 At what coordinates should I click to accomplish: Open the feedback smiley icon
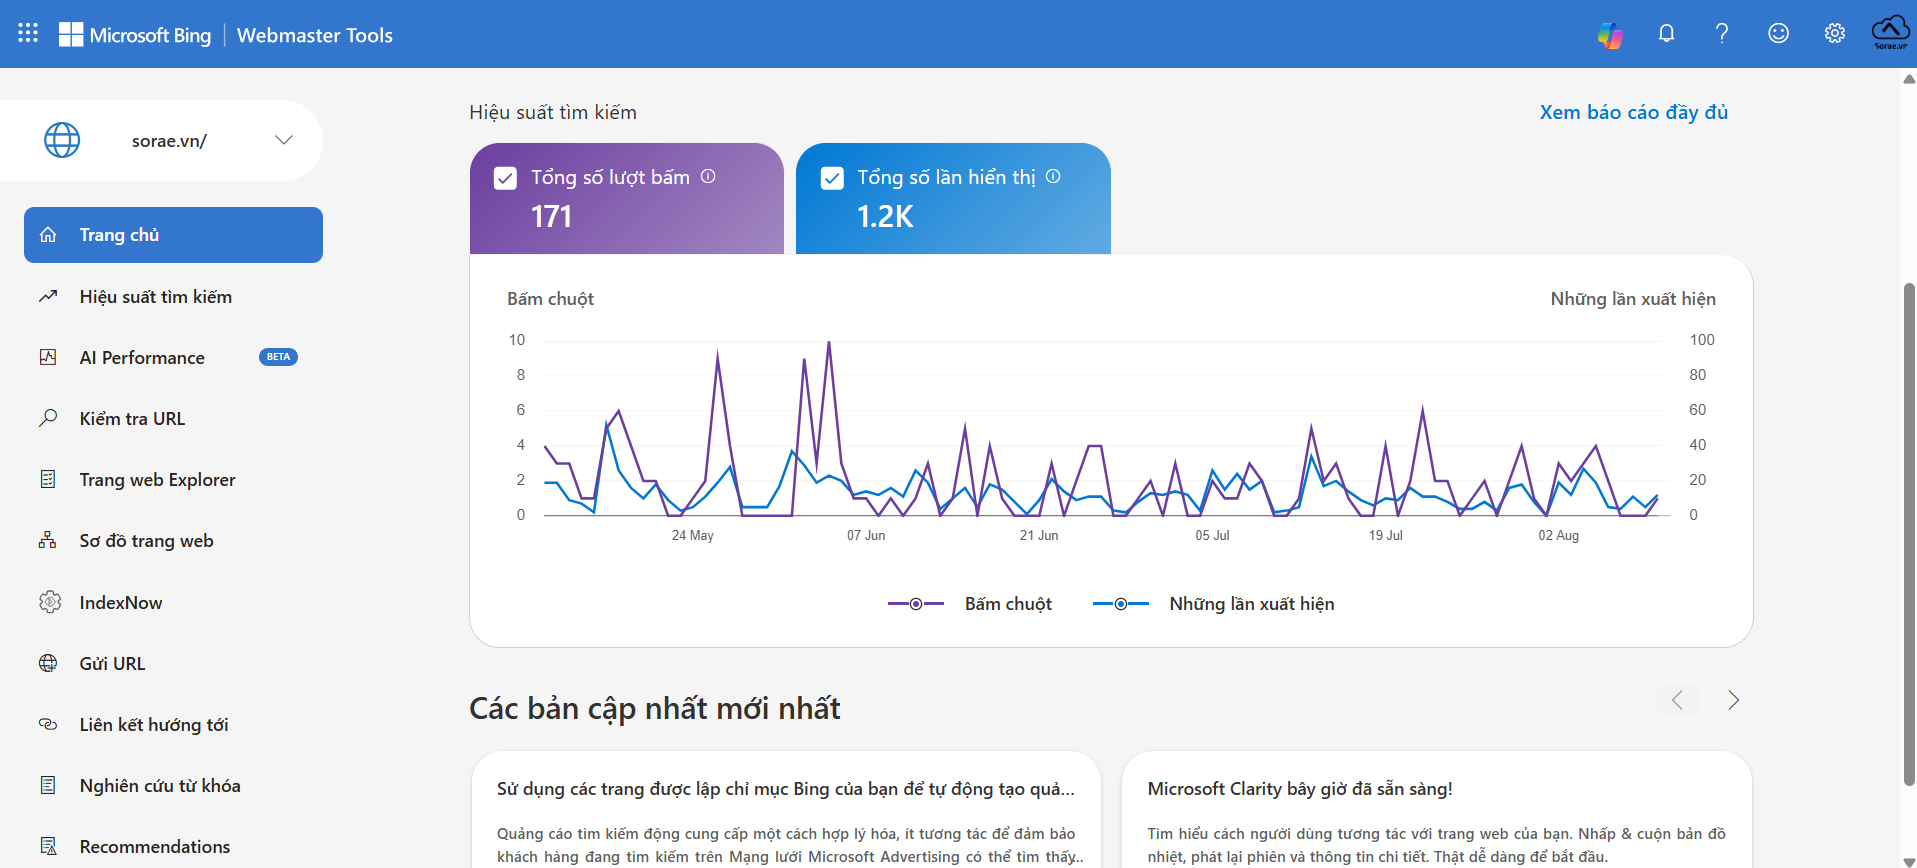coord(1778,33)
